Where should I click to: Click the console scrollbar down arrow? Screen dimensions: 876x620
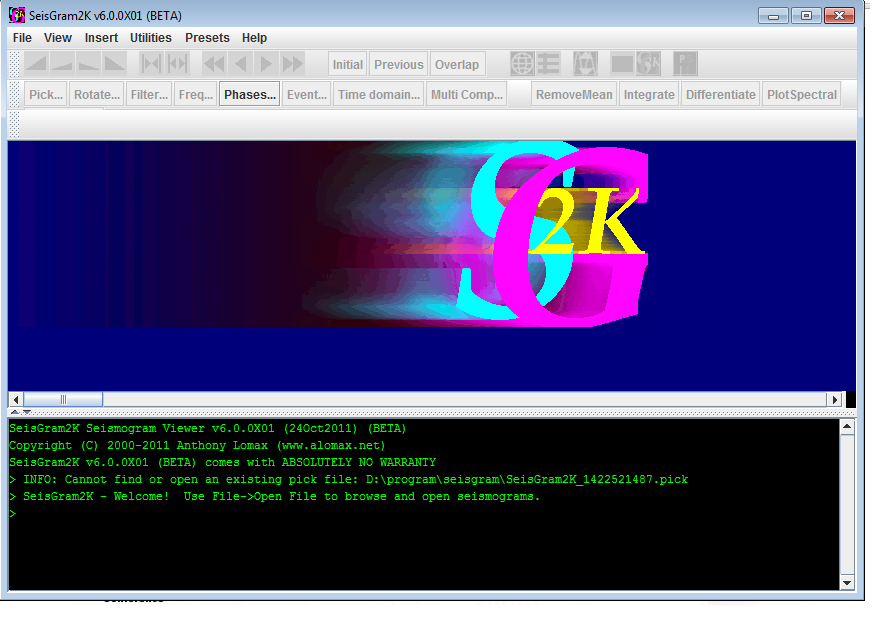click(847, 583)
